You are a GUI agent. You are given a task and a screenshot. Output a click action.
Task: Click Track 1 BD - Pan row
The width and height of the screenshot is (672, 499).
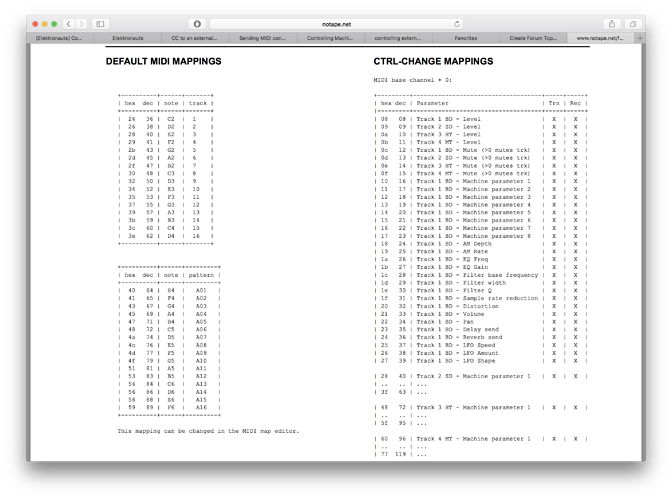[x=481, y=322]
